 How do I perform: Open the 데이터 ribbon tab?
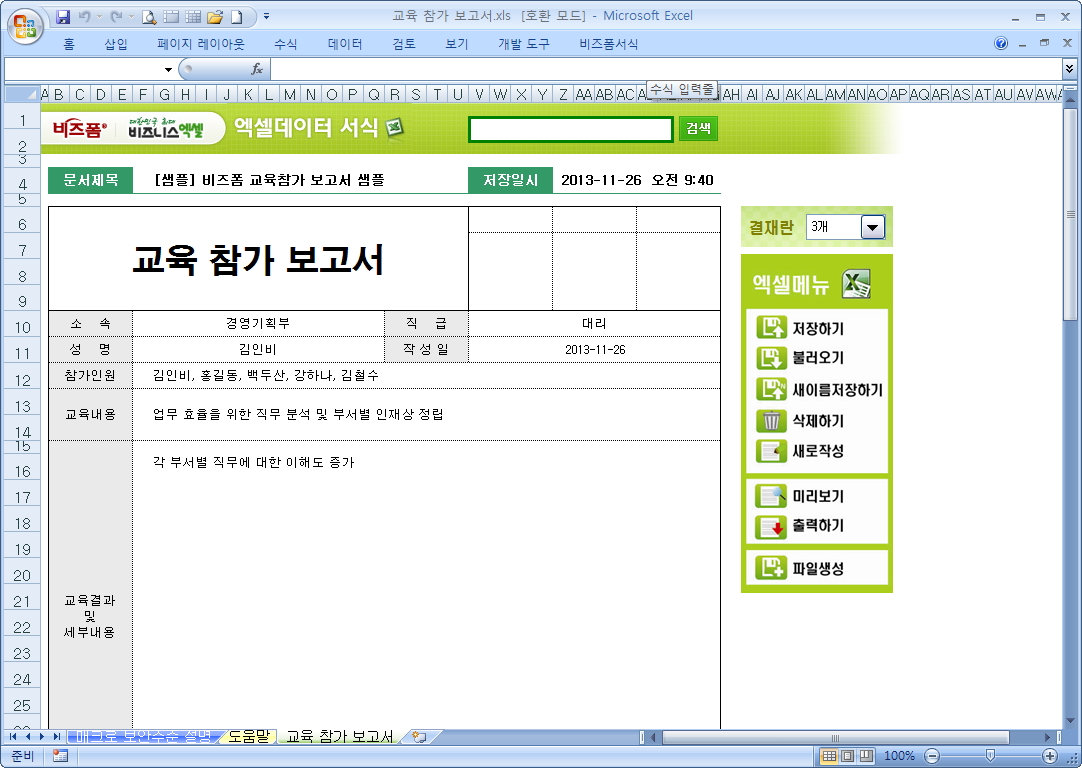345,44
